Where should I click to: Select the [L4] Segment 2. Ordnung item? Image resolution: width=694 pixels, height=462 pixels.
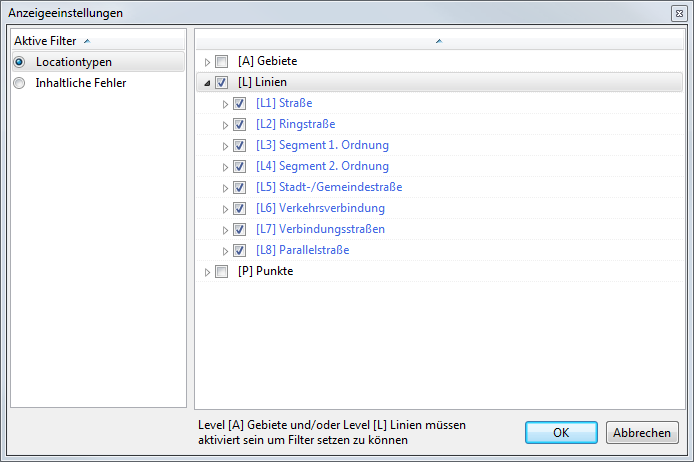(x=322, y=167)
